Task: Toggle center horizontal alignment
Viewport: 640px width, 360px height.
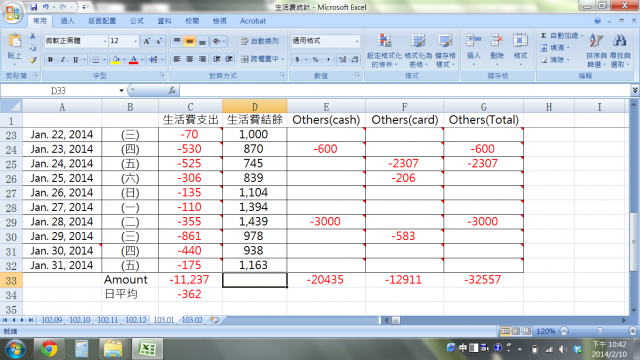Action: [x=189, y=59]
